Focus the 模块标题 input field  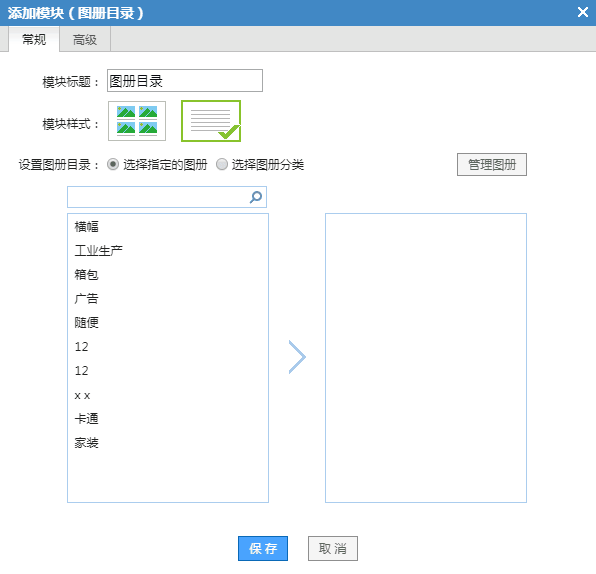(x=185, y=81)
